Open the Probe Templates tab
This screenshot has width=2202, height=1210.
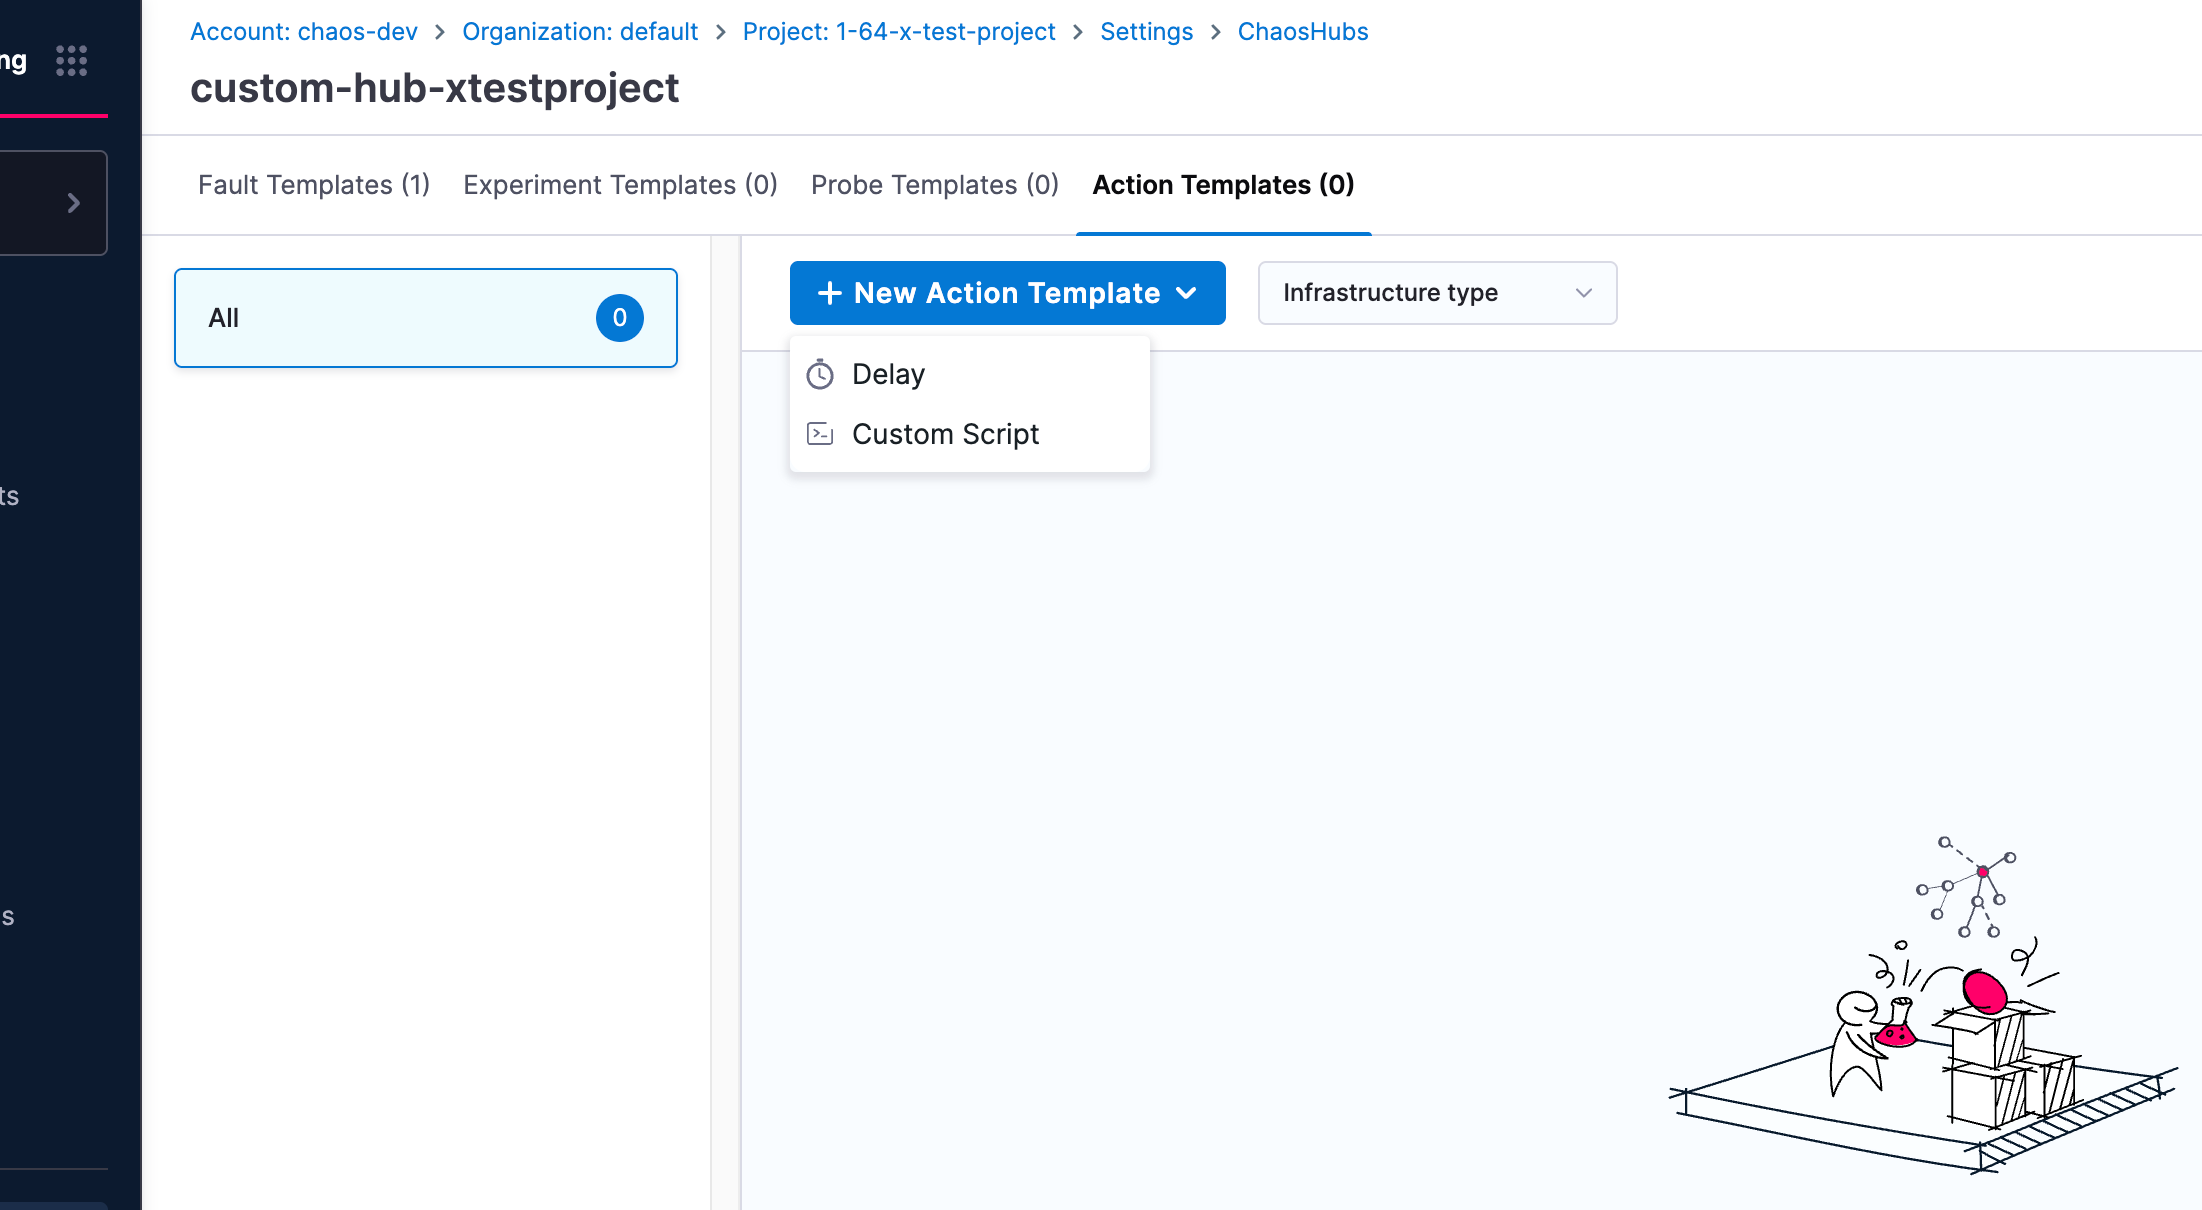[x=934, y=184]
